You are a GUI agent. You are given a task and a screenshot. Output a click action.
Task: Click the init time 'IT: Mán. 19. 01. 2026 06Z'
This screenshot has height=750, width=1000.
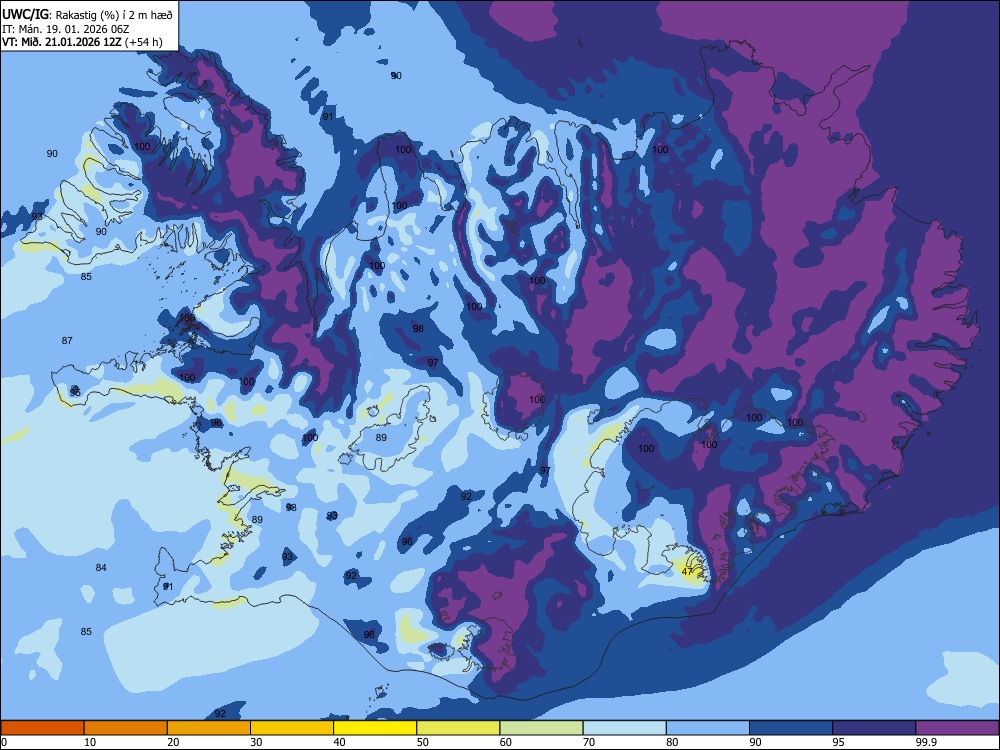[x=66, y=29]
